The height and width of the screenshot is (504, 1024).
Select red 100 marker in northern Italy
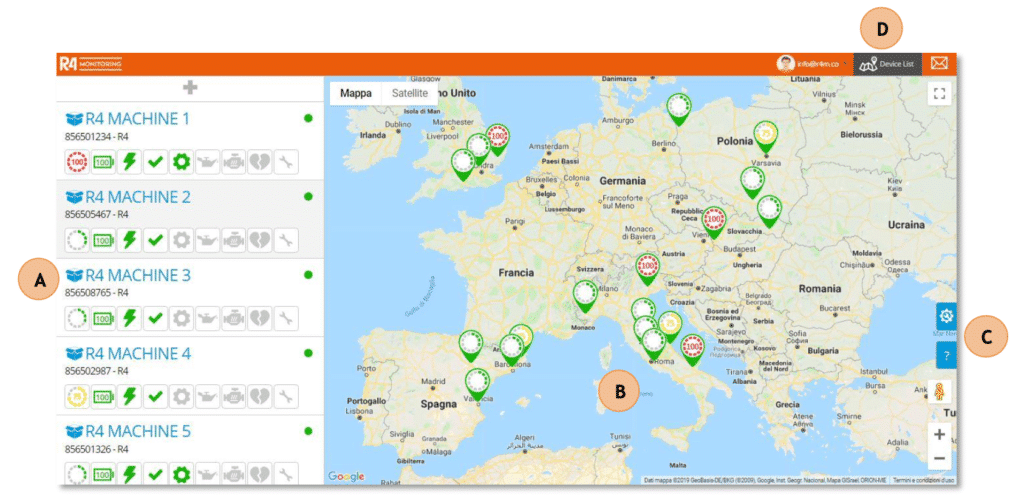648,268
